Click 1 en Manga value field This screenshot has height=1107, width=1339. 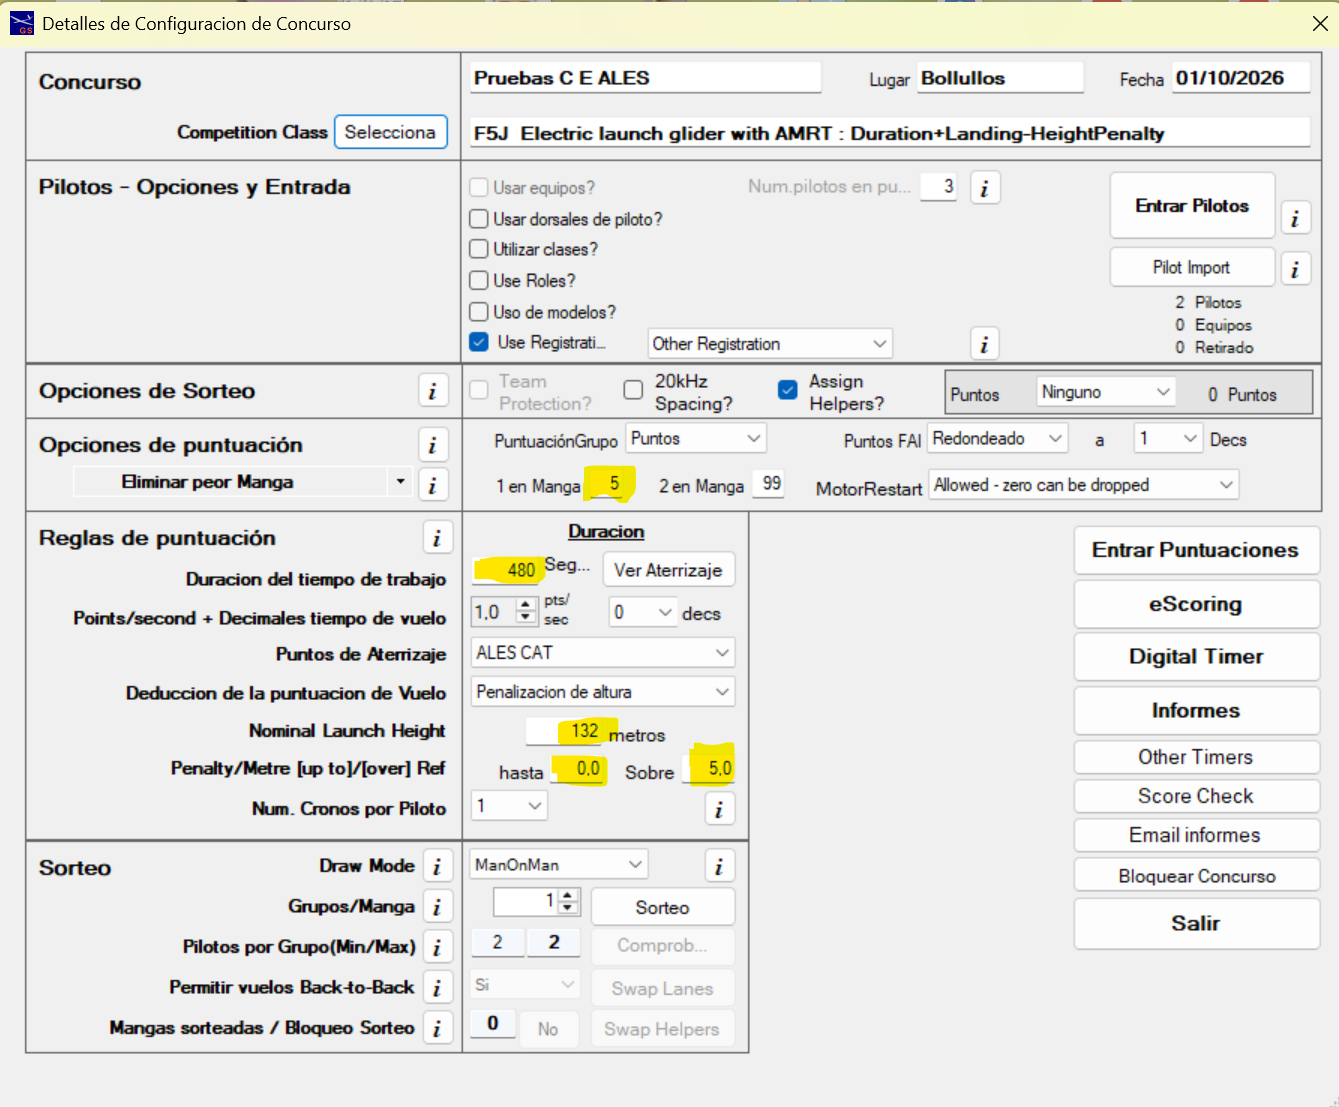[605, 484]
